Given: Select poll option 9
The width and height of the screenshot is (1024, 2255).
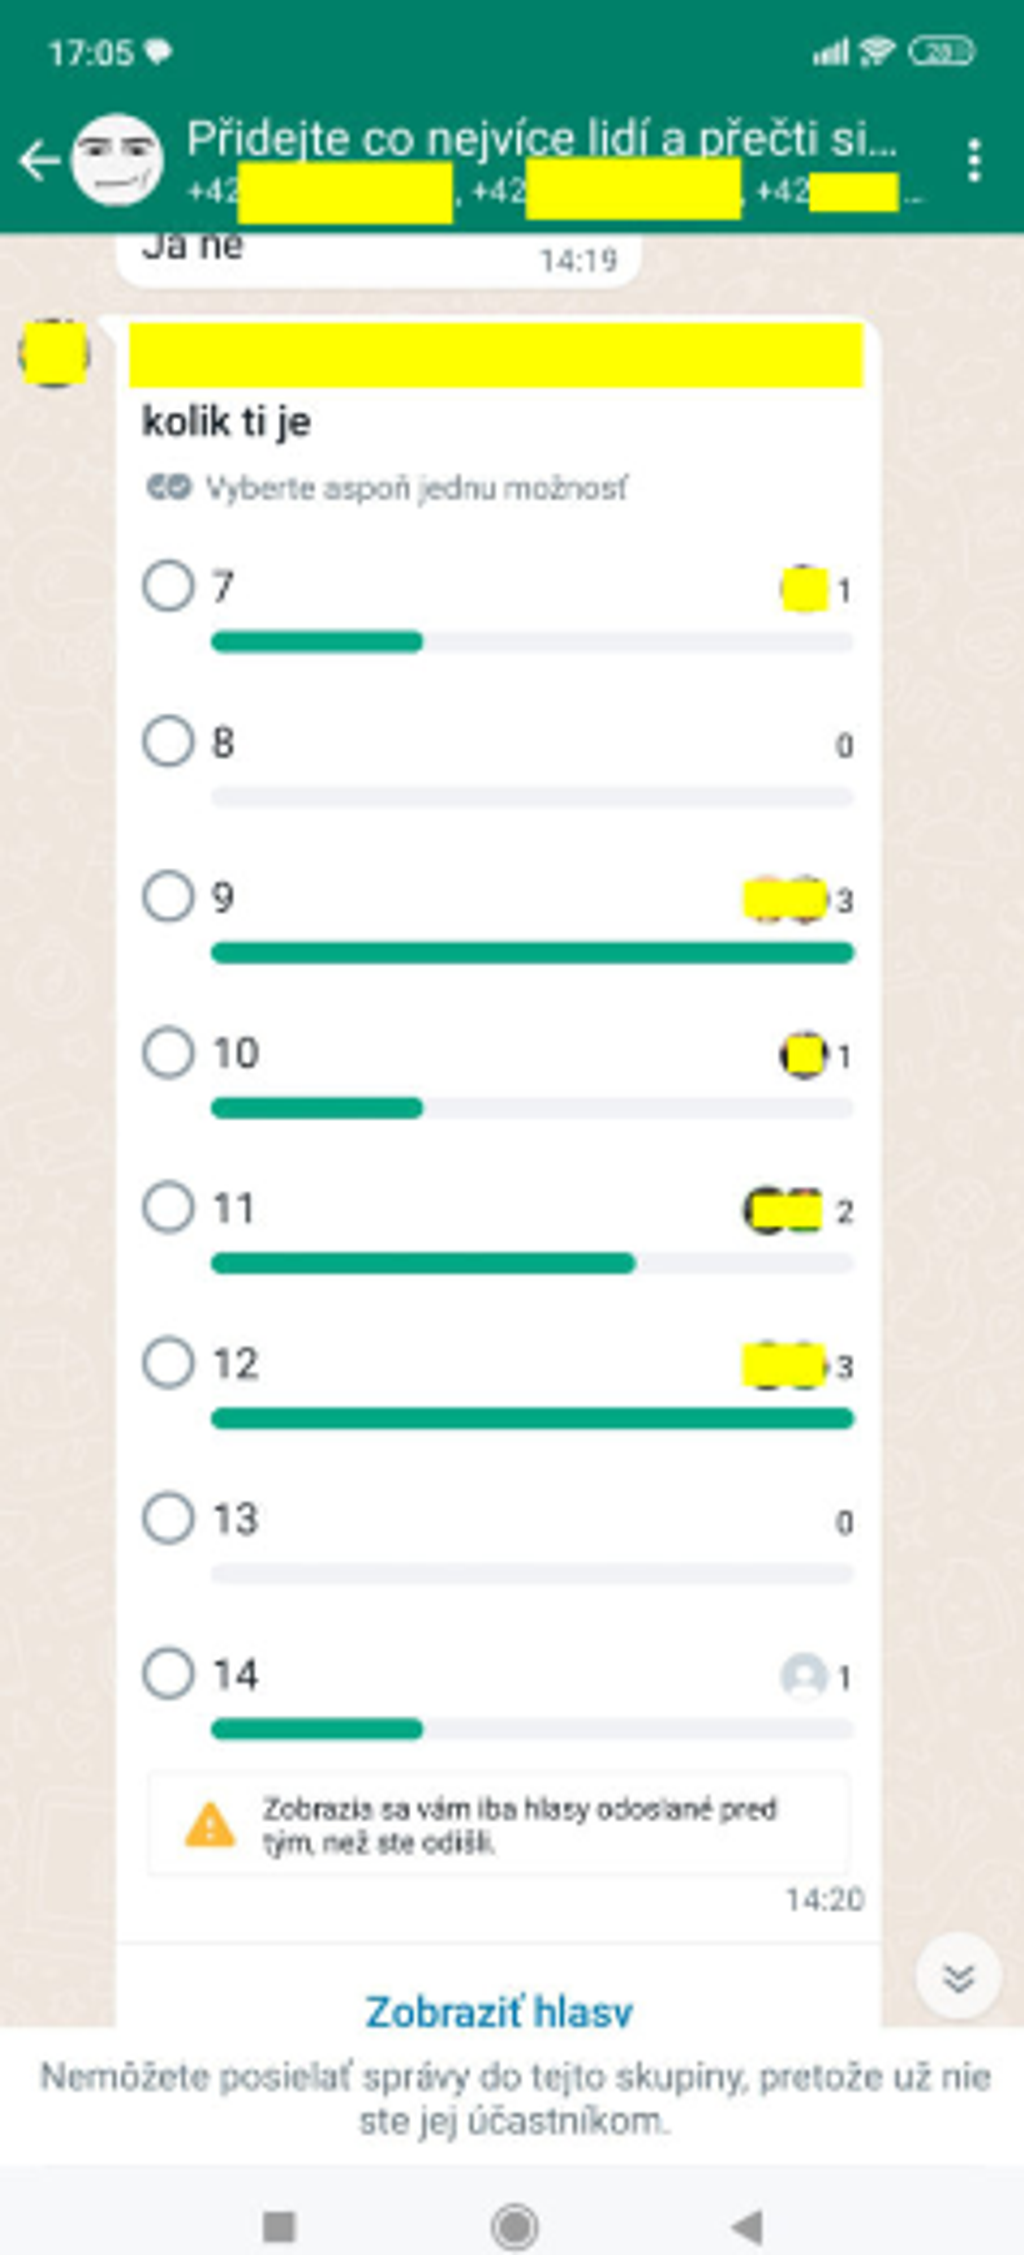Looking at the screenshot, I should coord(168,896).
